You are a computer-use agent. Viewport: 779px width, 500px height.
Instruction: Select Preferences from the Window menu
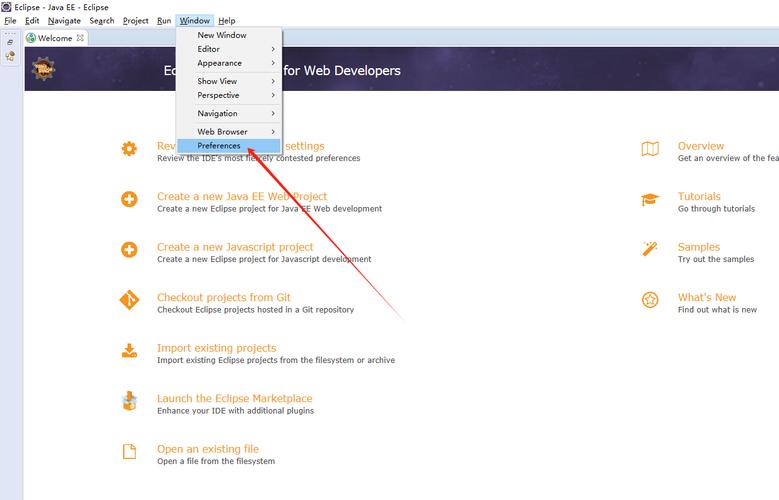219,146
